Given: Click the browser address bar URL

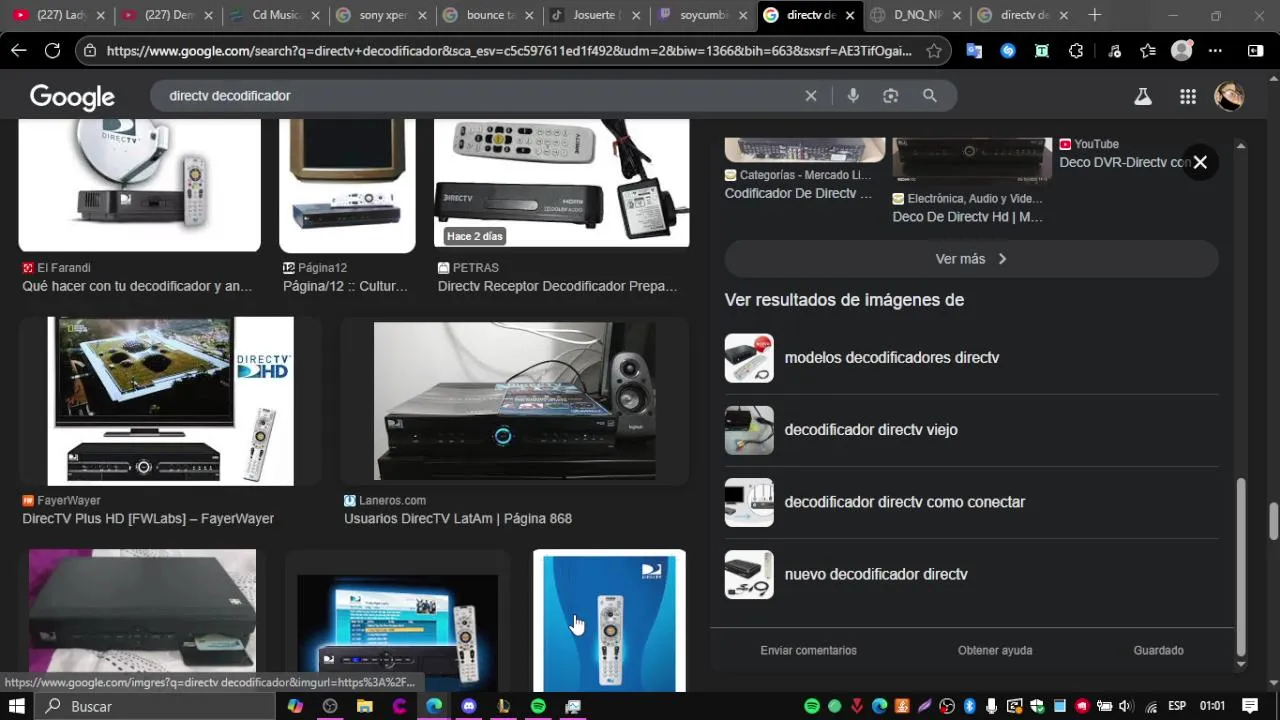Looking at the screenshot, I should (509, 51).
